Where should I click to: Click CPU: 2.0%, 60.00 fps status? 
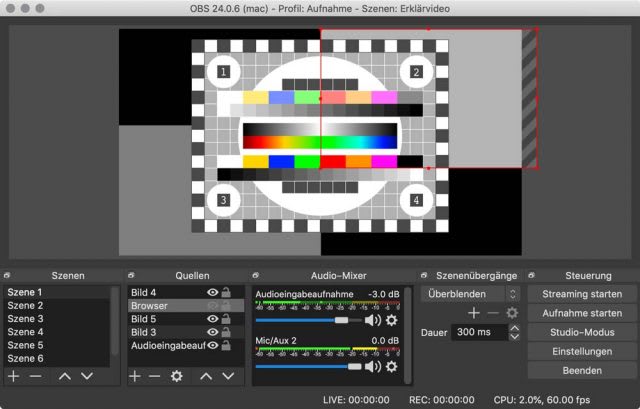(542, 400)
